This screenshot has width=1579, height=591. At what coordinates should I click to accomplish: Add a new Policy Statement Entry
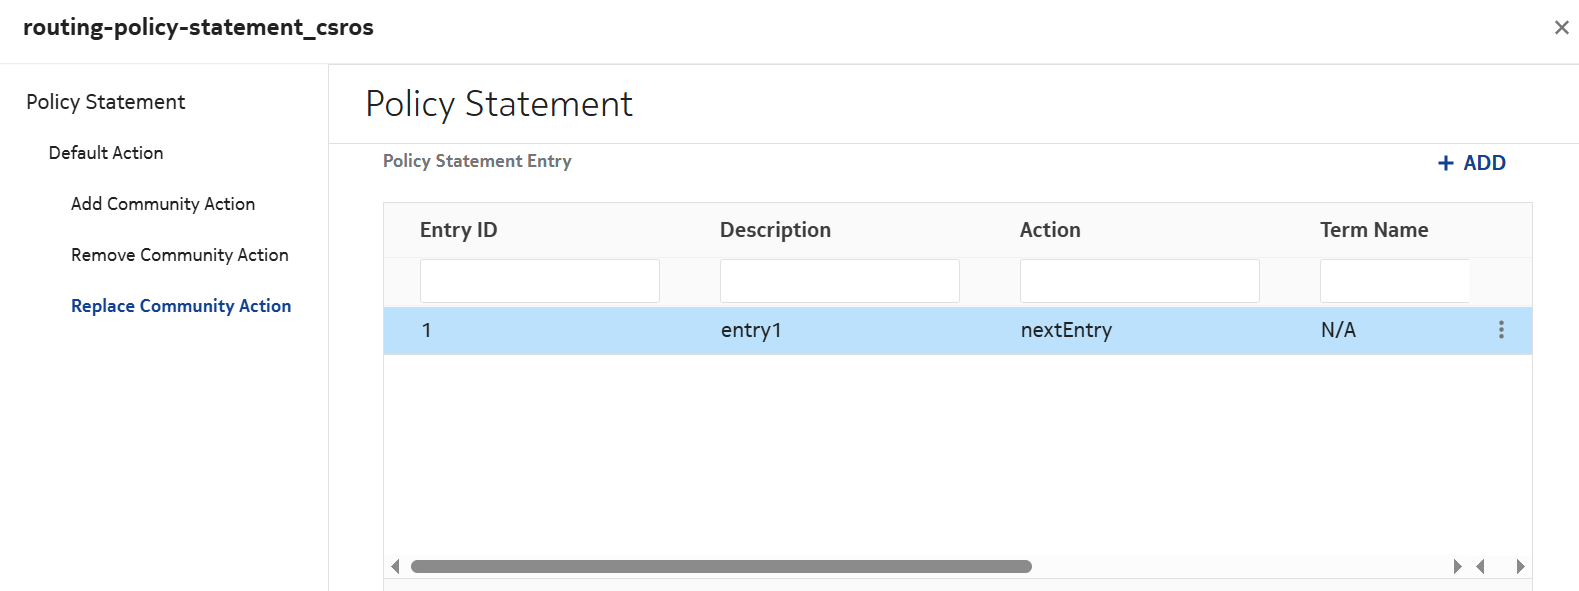(x=1471, y=163)
